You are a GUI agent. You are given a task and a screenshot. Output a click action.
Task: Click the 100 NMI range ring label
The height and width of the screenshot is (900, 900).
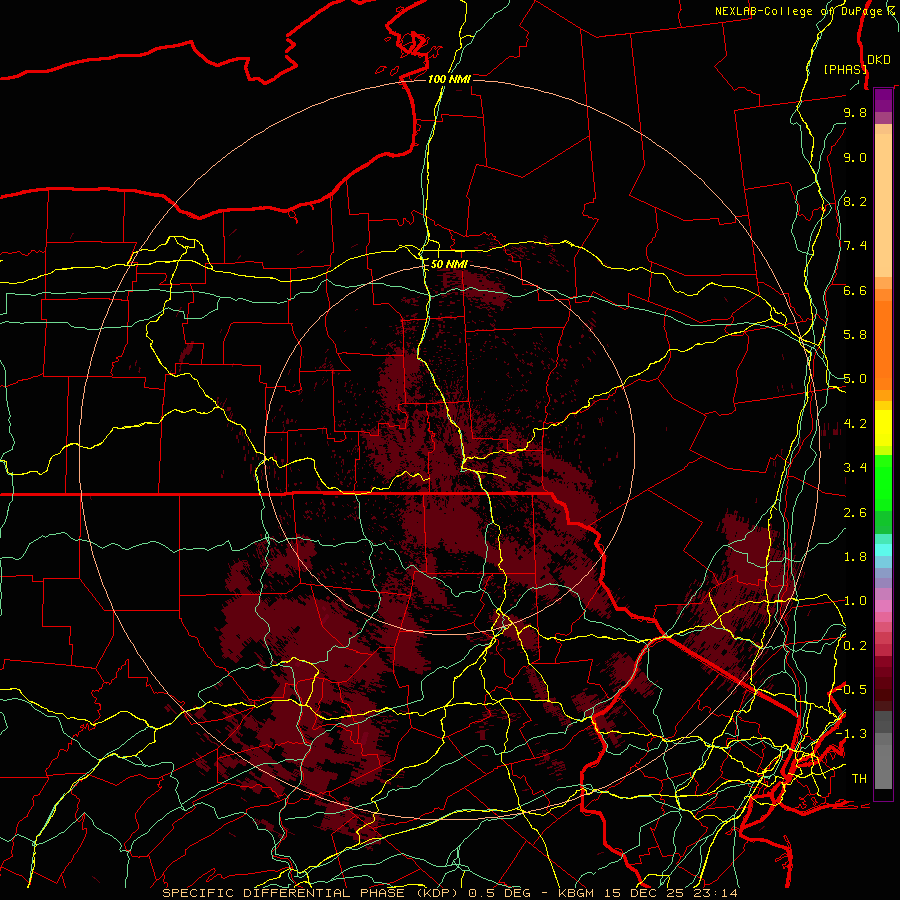point(449,79)
